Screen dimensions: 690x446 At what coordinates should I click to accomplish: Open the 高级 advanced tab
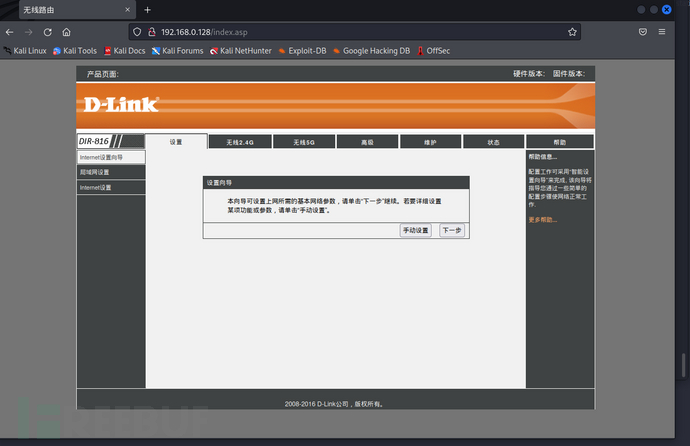367,142
